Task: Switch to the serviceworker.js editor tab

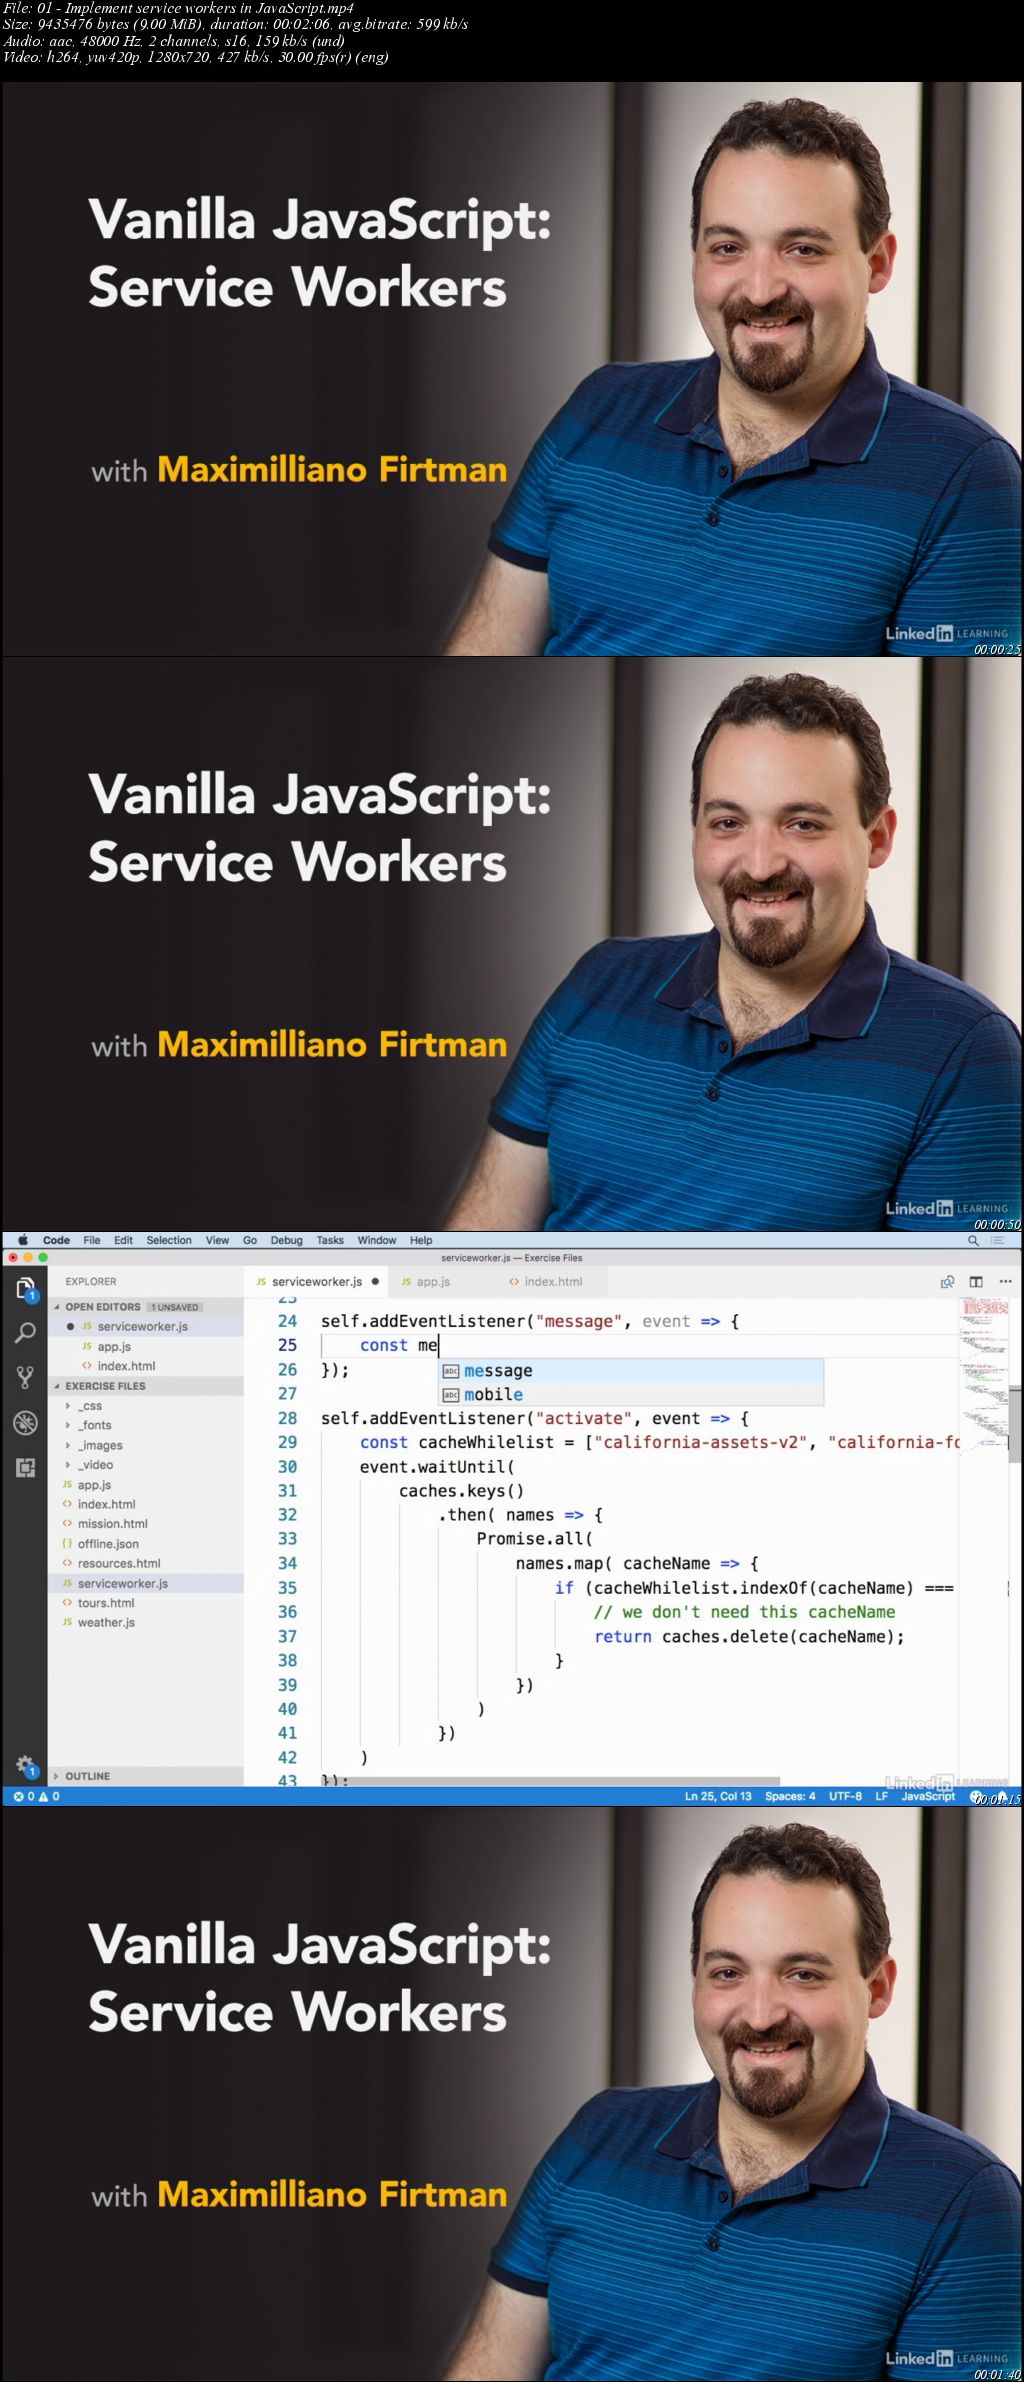Action: click(x=317, y=1281)
